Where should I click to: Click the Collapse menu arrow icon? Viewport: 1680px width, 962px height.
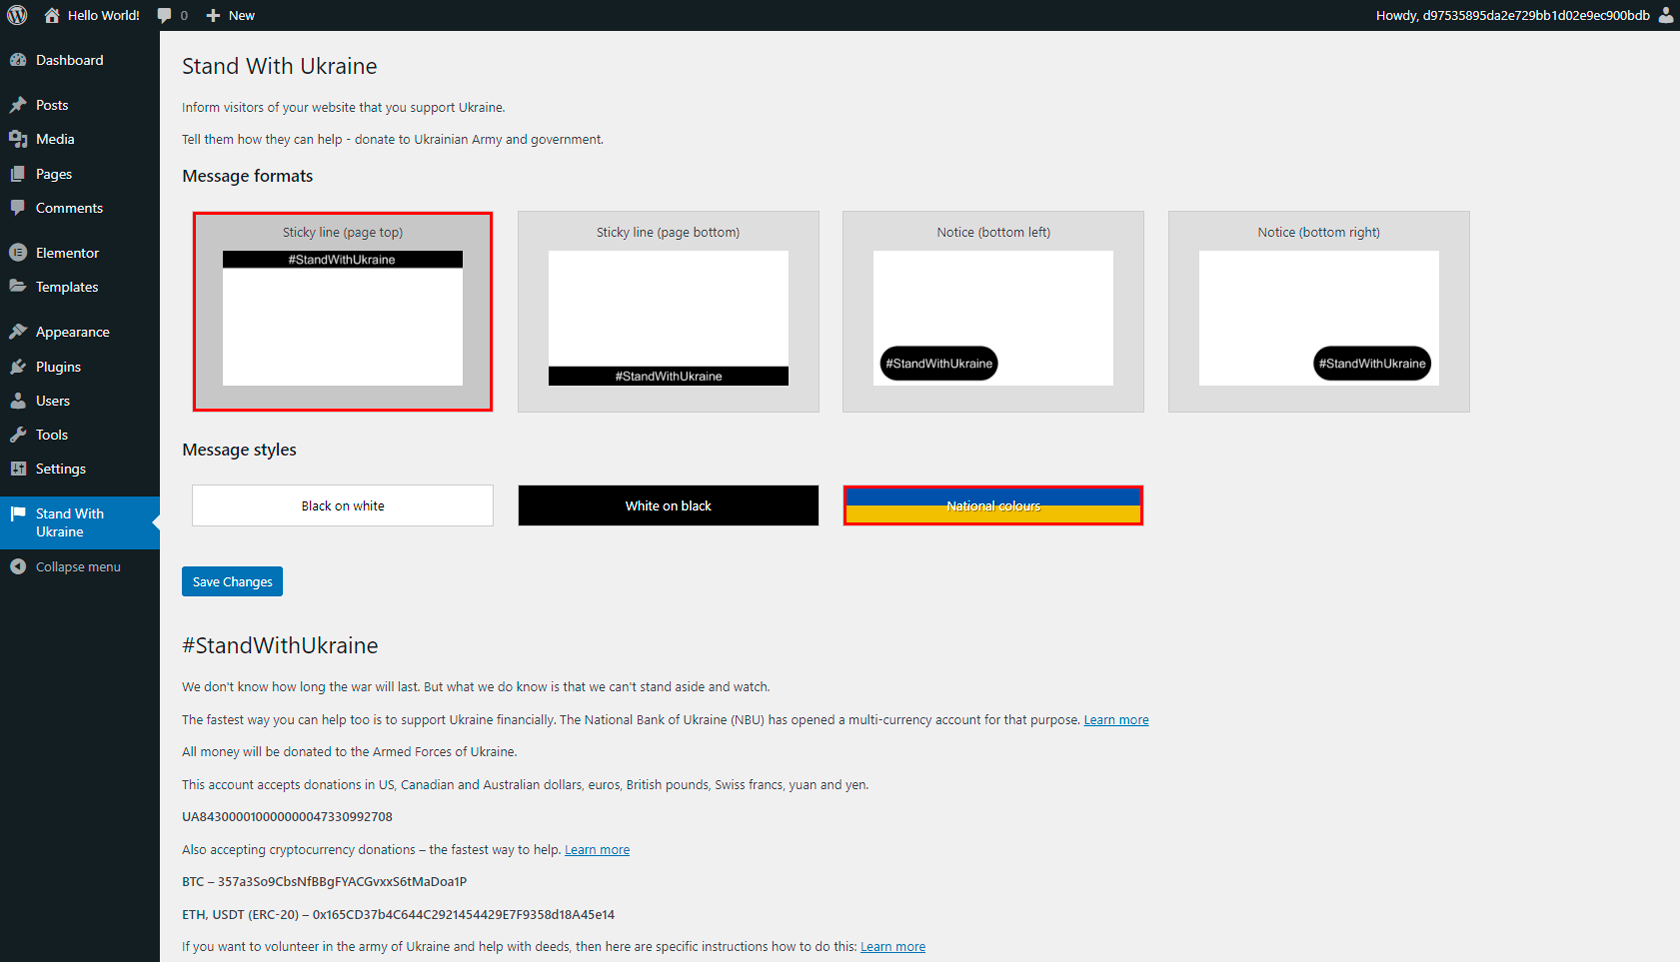(x=18, y=567)
